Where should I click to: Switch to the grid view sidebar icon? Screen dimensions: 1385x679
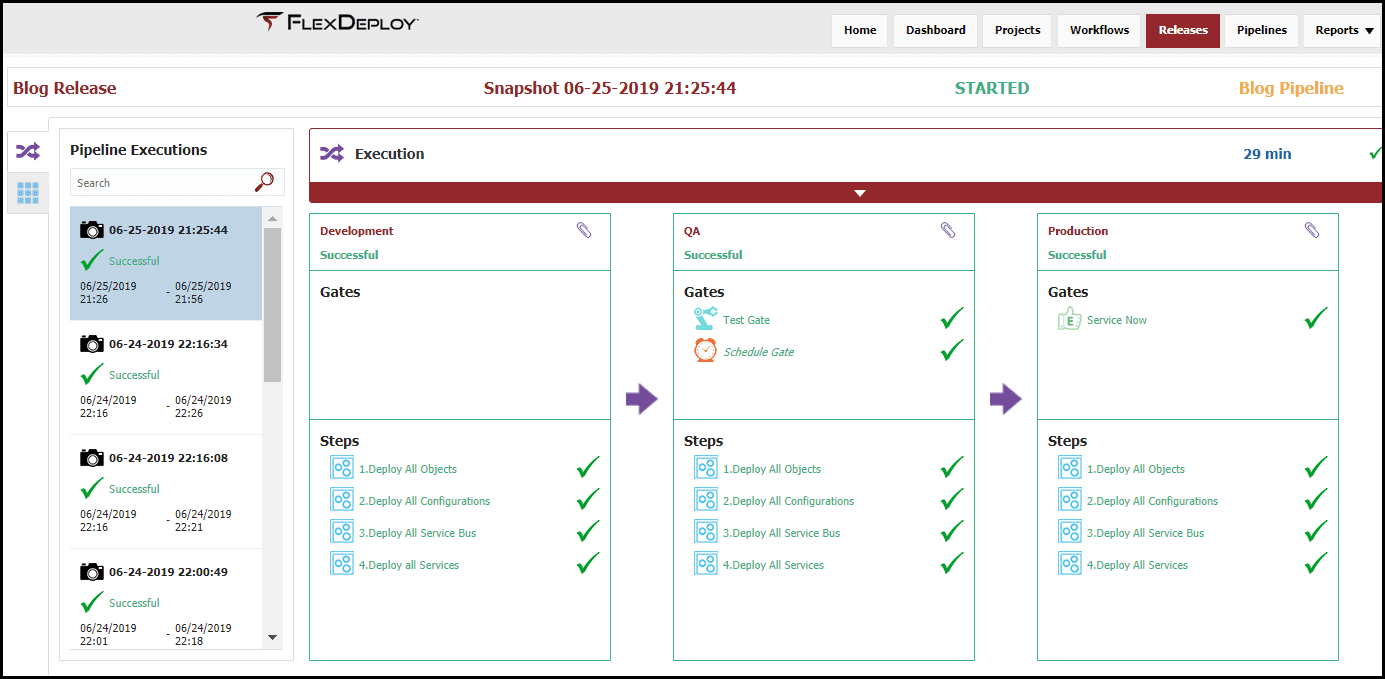coord(28,193)
